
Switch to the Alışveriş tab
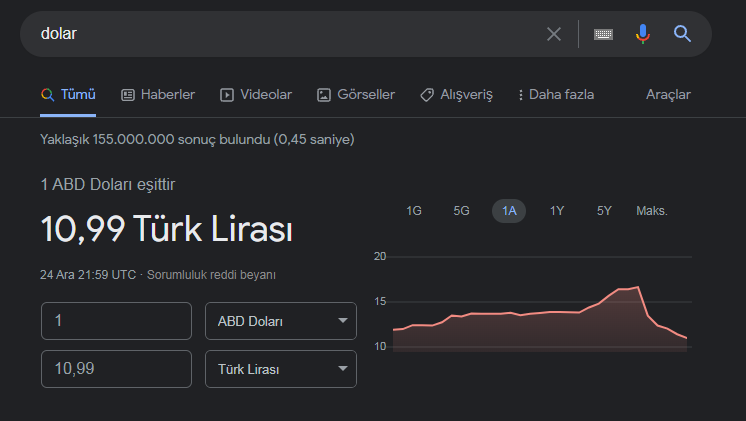point(456,95)
